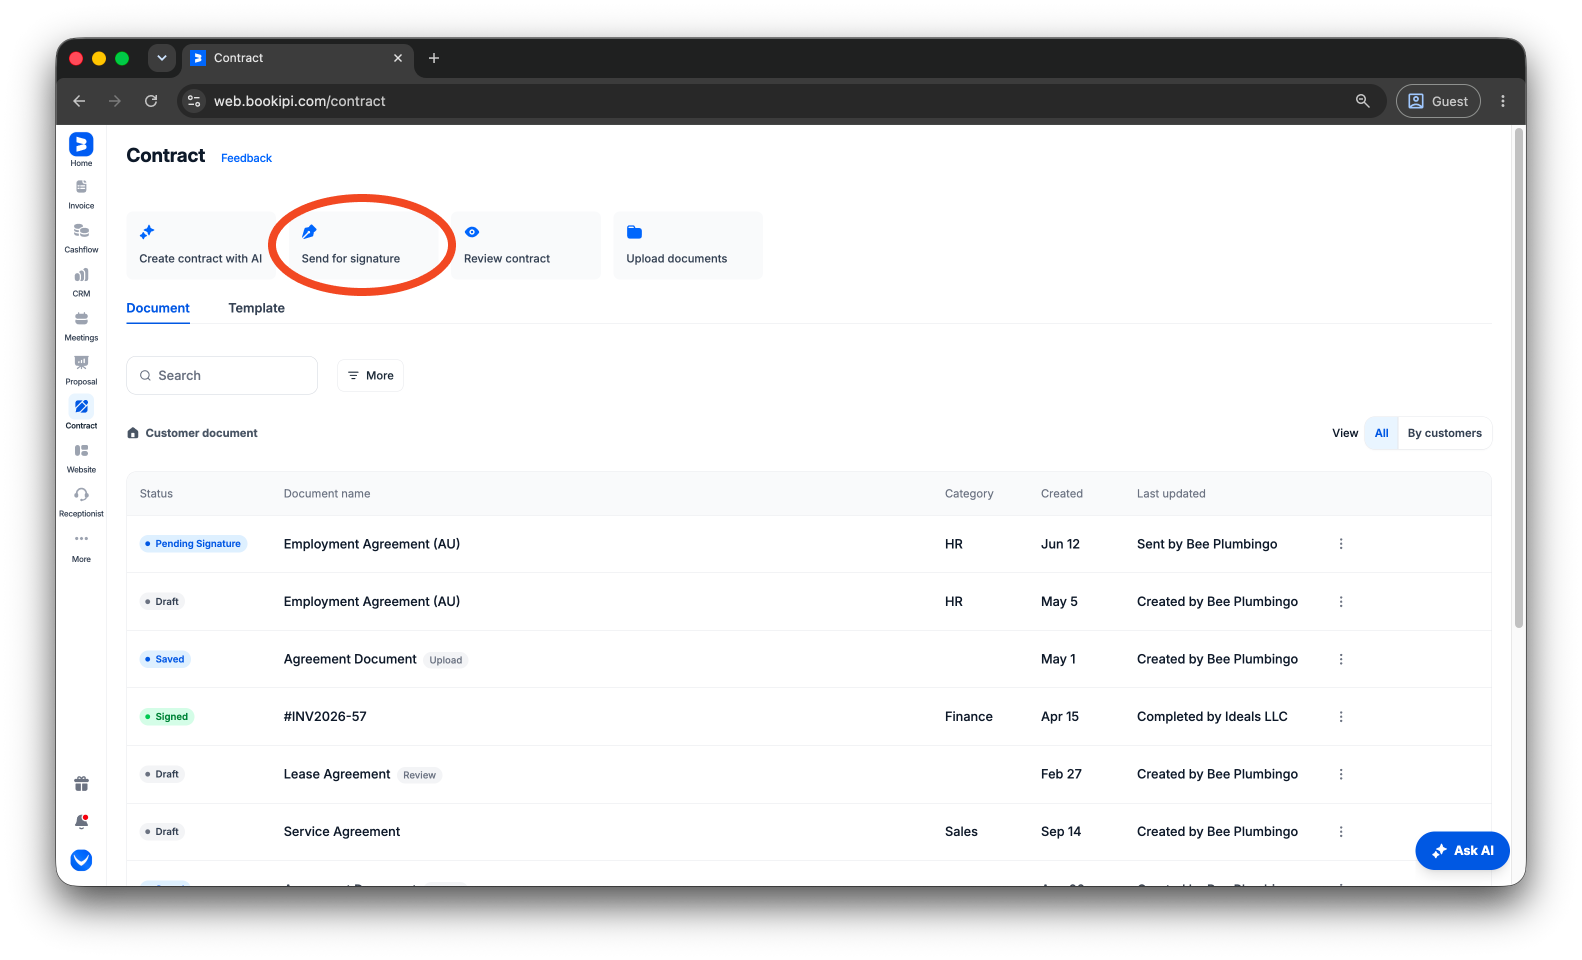
Task: Open the More filters button
Action: coord(370,375)
